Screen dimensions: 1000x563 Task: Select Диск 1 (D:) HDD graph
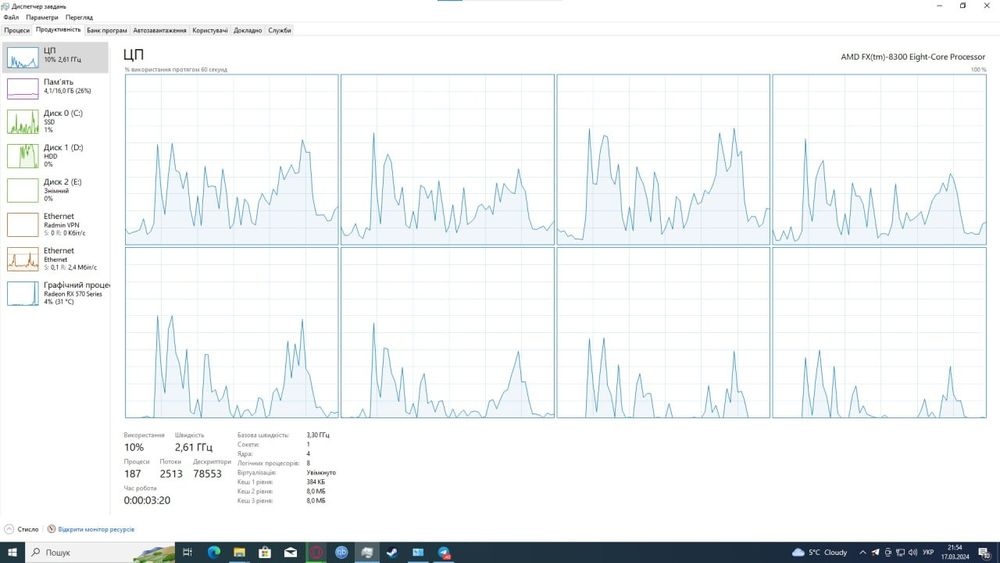[55, 156]
